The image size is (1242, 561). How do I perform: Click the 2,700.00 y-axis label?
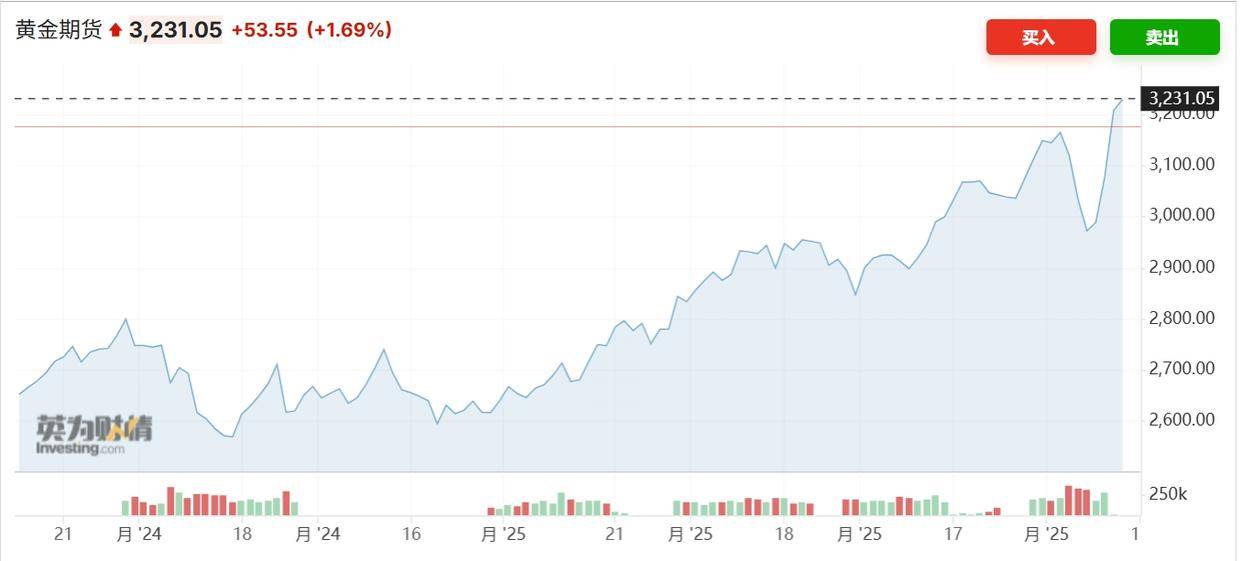tap(1182, 369)
